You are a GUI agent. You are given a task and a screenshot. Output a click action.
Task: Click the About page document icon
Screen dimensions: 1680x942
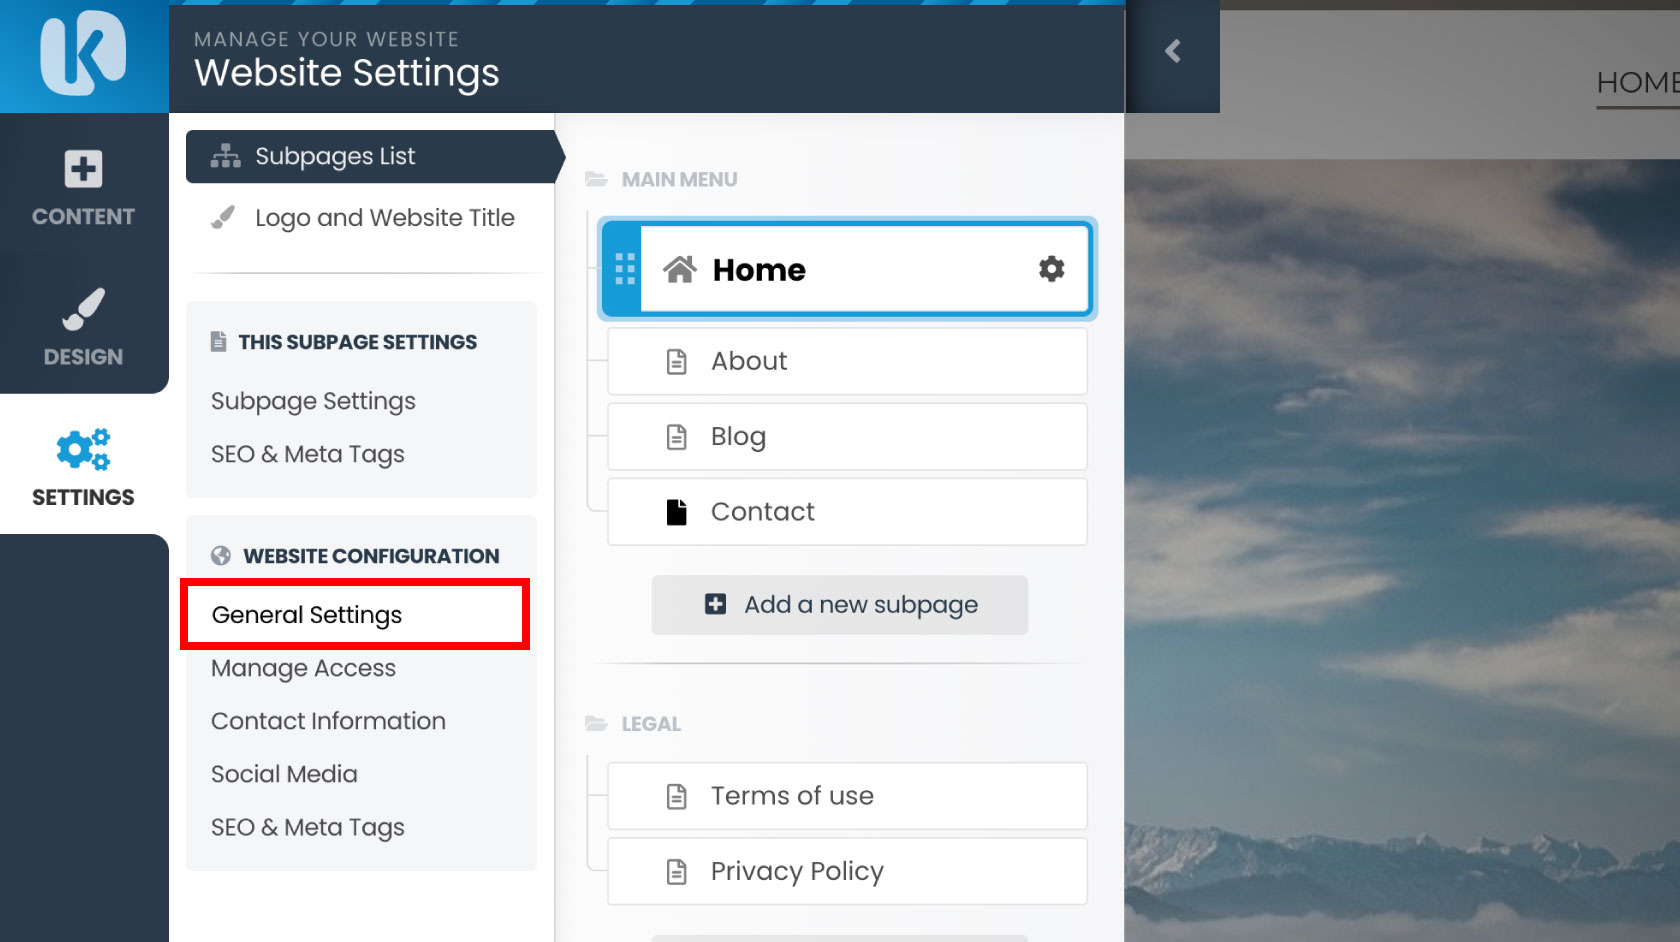tap(677, 361)
